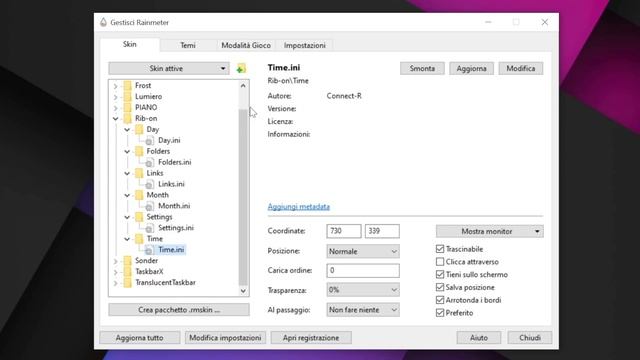Click the green plus new skin icon
The image size is (640, 360).
click(241, 69)
